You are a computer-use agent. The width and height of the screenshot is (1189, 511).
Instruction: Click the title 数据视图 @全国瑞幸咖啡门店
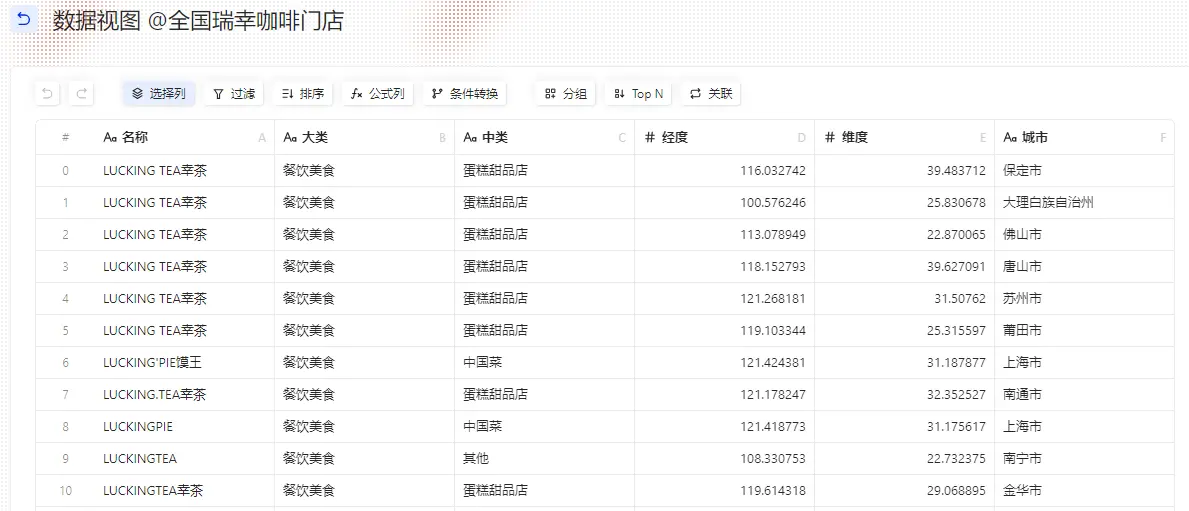coord(199,20)
